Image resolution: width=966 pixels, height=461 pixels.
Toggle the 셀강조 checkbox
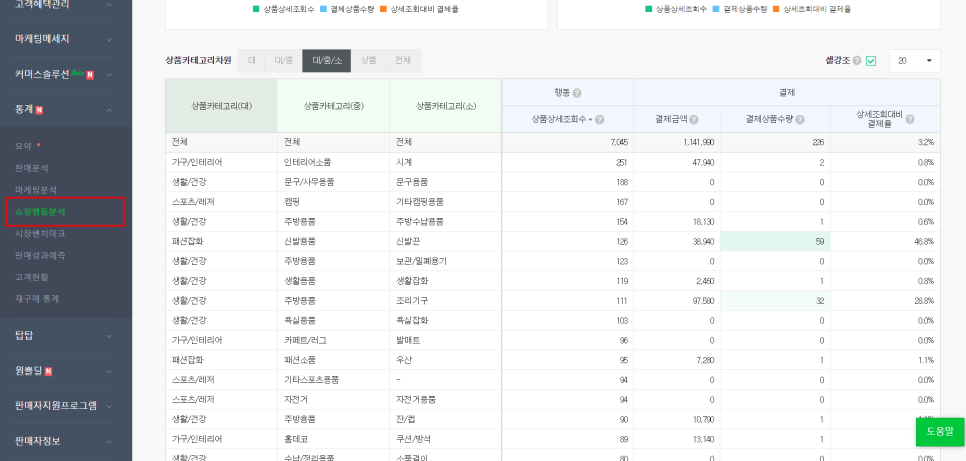871,61
